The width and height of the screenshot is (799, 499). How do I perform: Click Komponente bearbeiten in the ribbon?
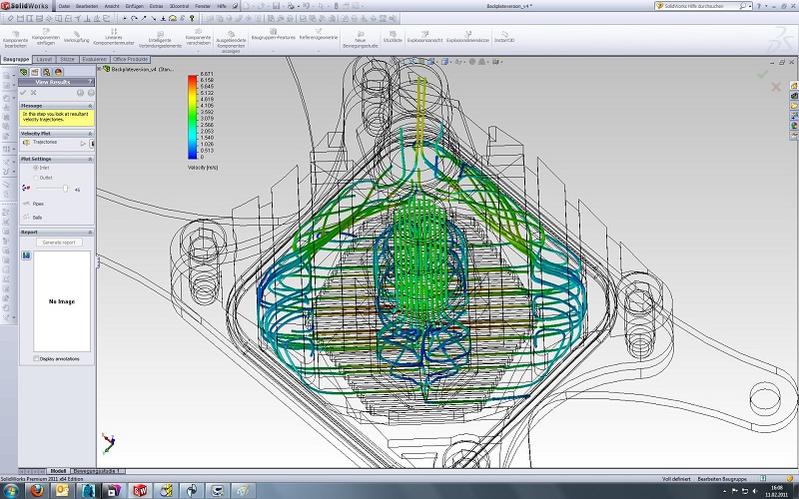(15, 39)
